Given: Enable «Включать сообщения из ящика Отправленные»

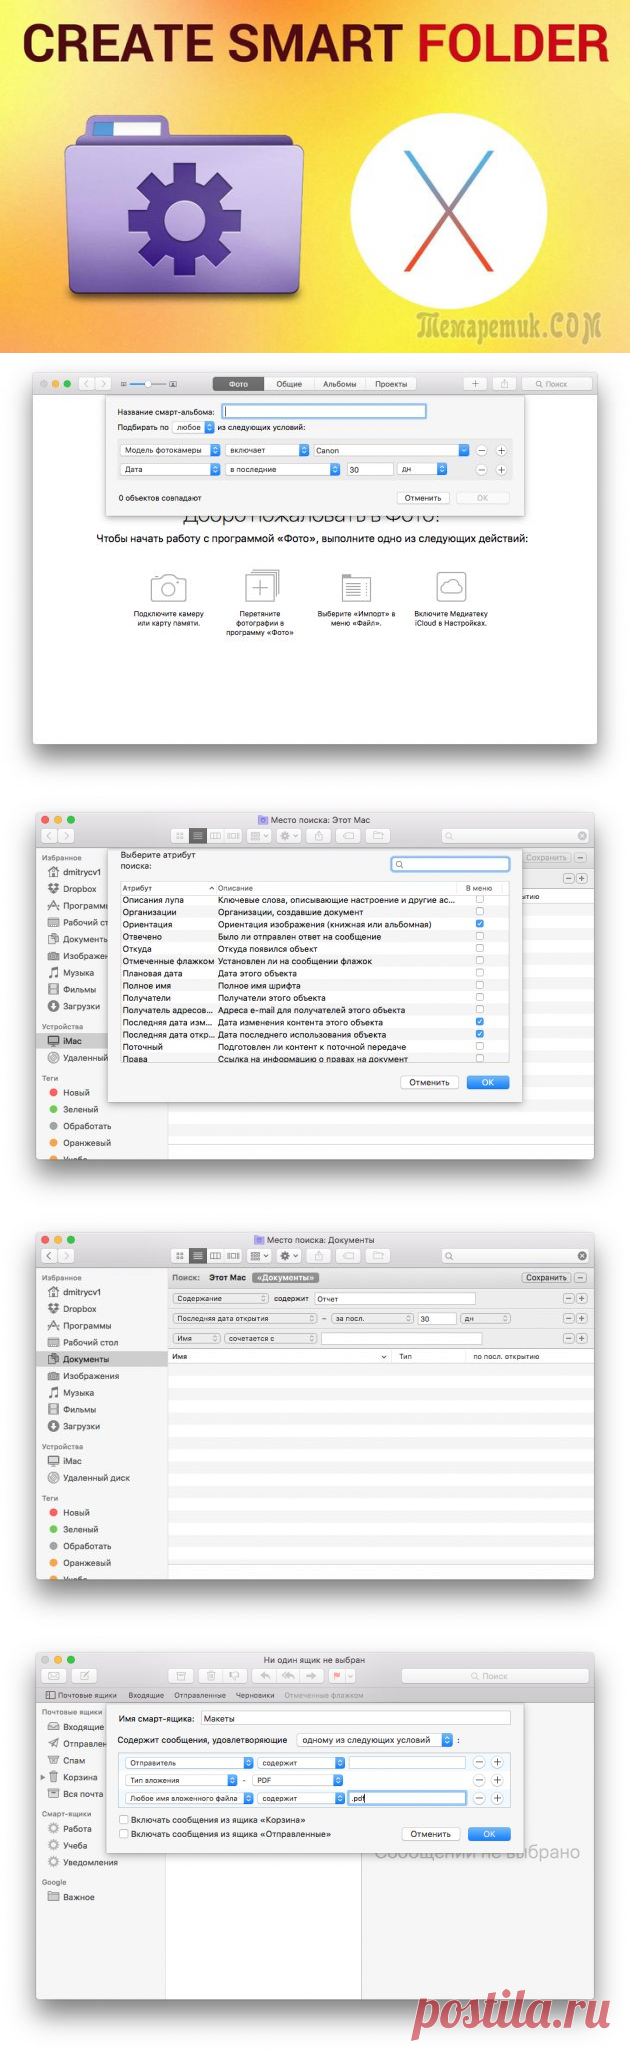Looking at the screenshot, I should (x=124, y=1835).
